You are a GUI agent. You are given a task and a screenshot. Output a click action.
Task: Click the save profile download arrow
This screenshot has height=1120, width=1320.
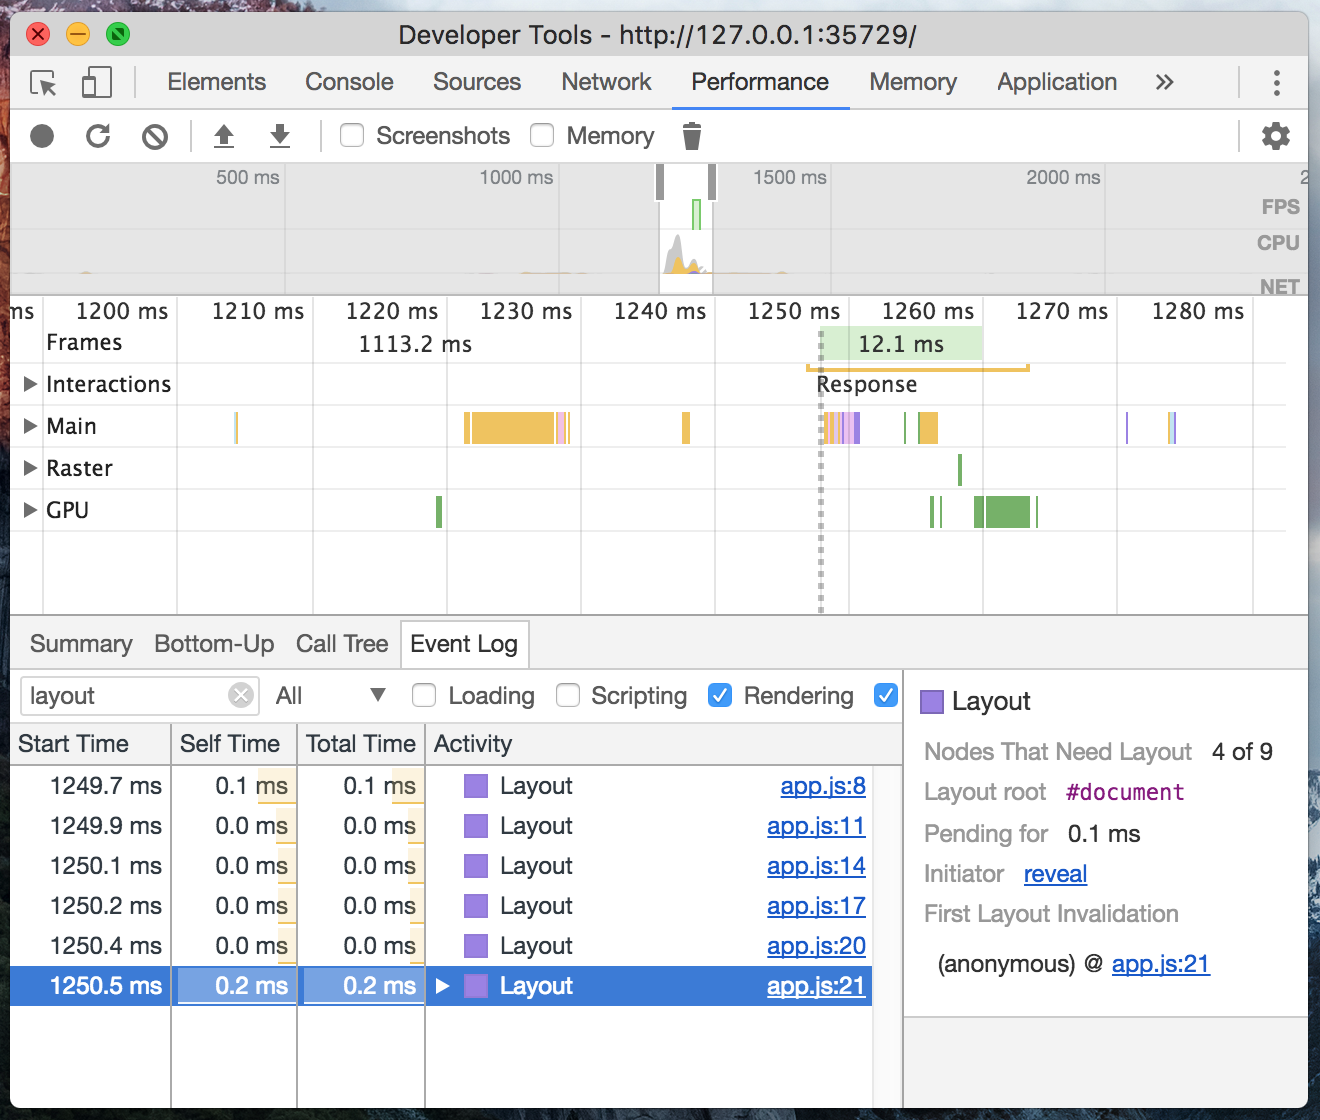280,136
